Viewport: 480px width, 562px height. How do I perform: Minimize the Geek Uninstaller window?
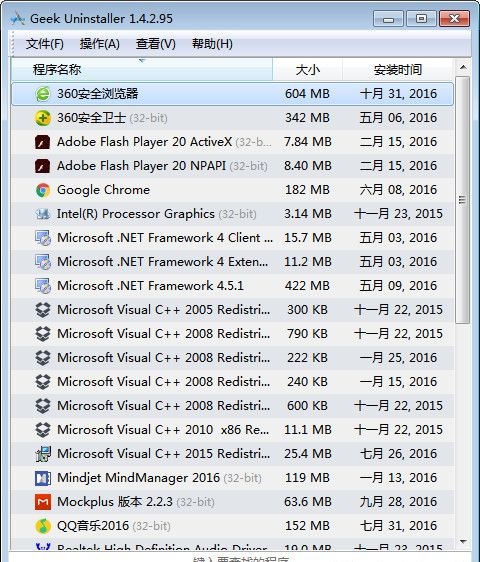(388, 19)
